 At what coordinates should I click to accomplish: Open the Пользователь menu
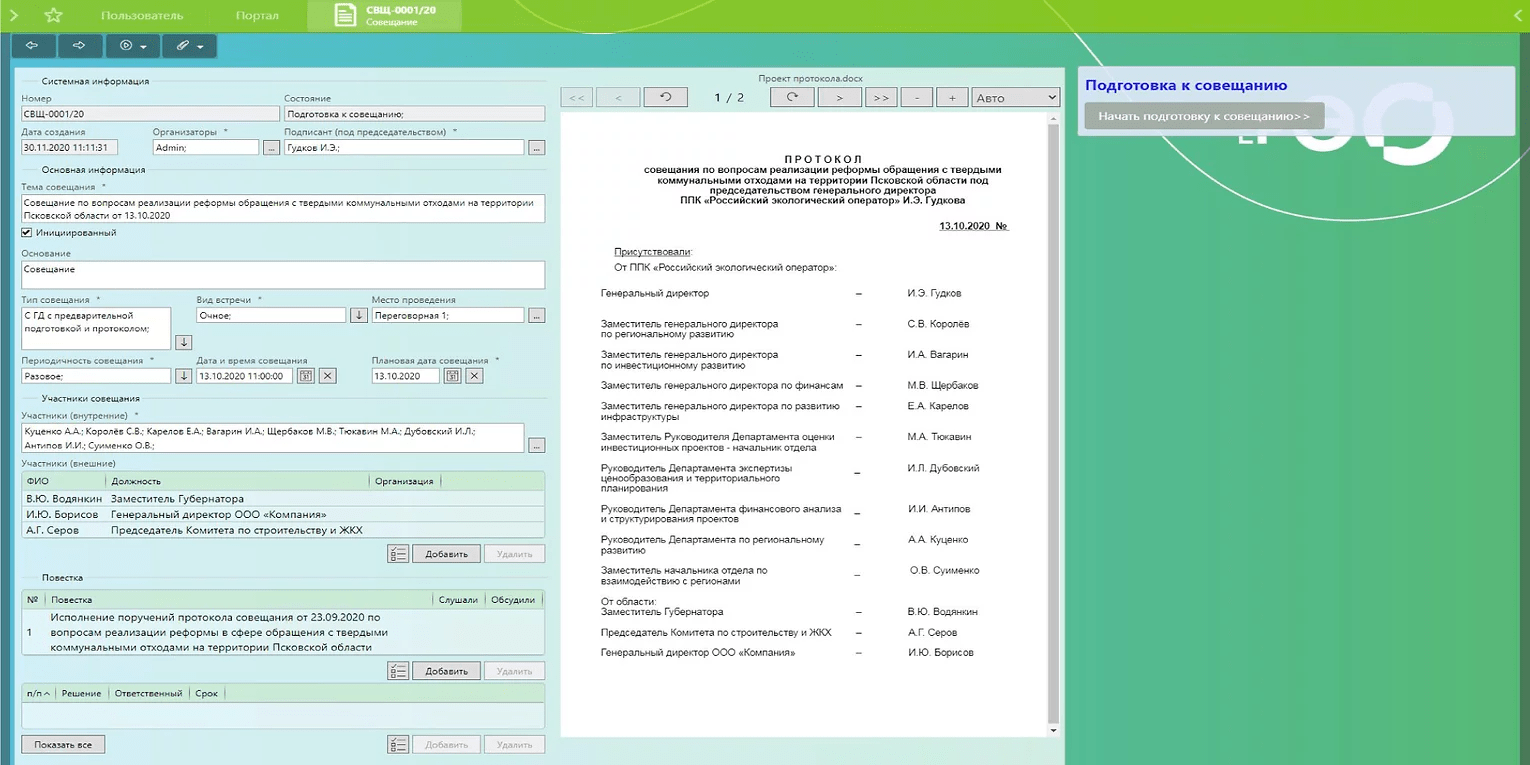[x=142, y=16]
